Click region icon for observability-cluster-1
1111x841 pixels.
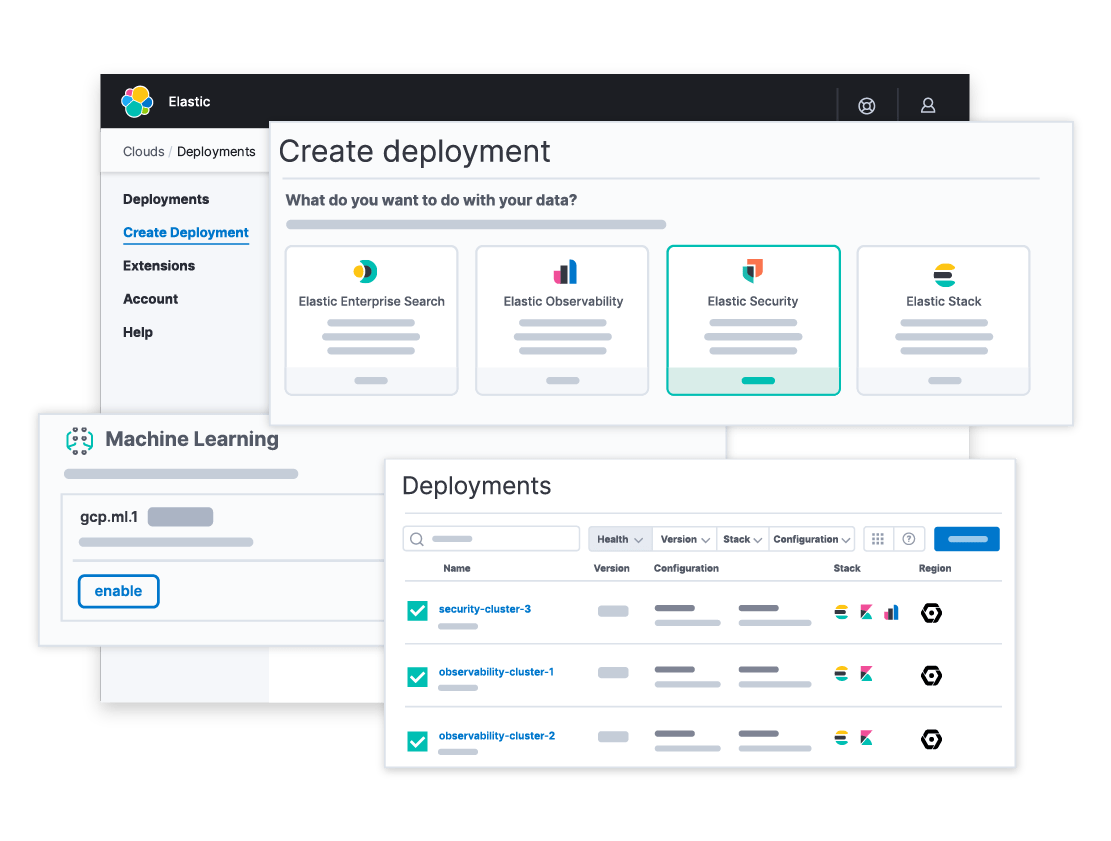pos(931,676)
